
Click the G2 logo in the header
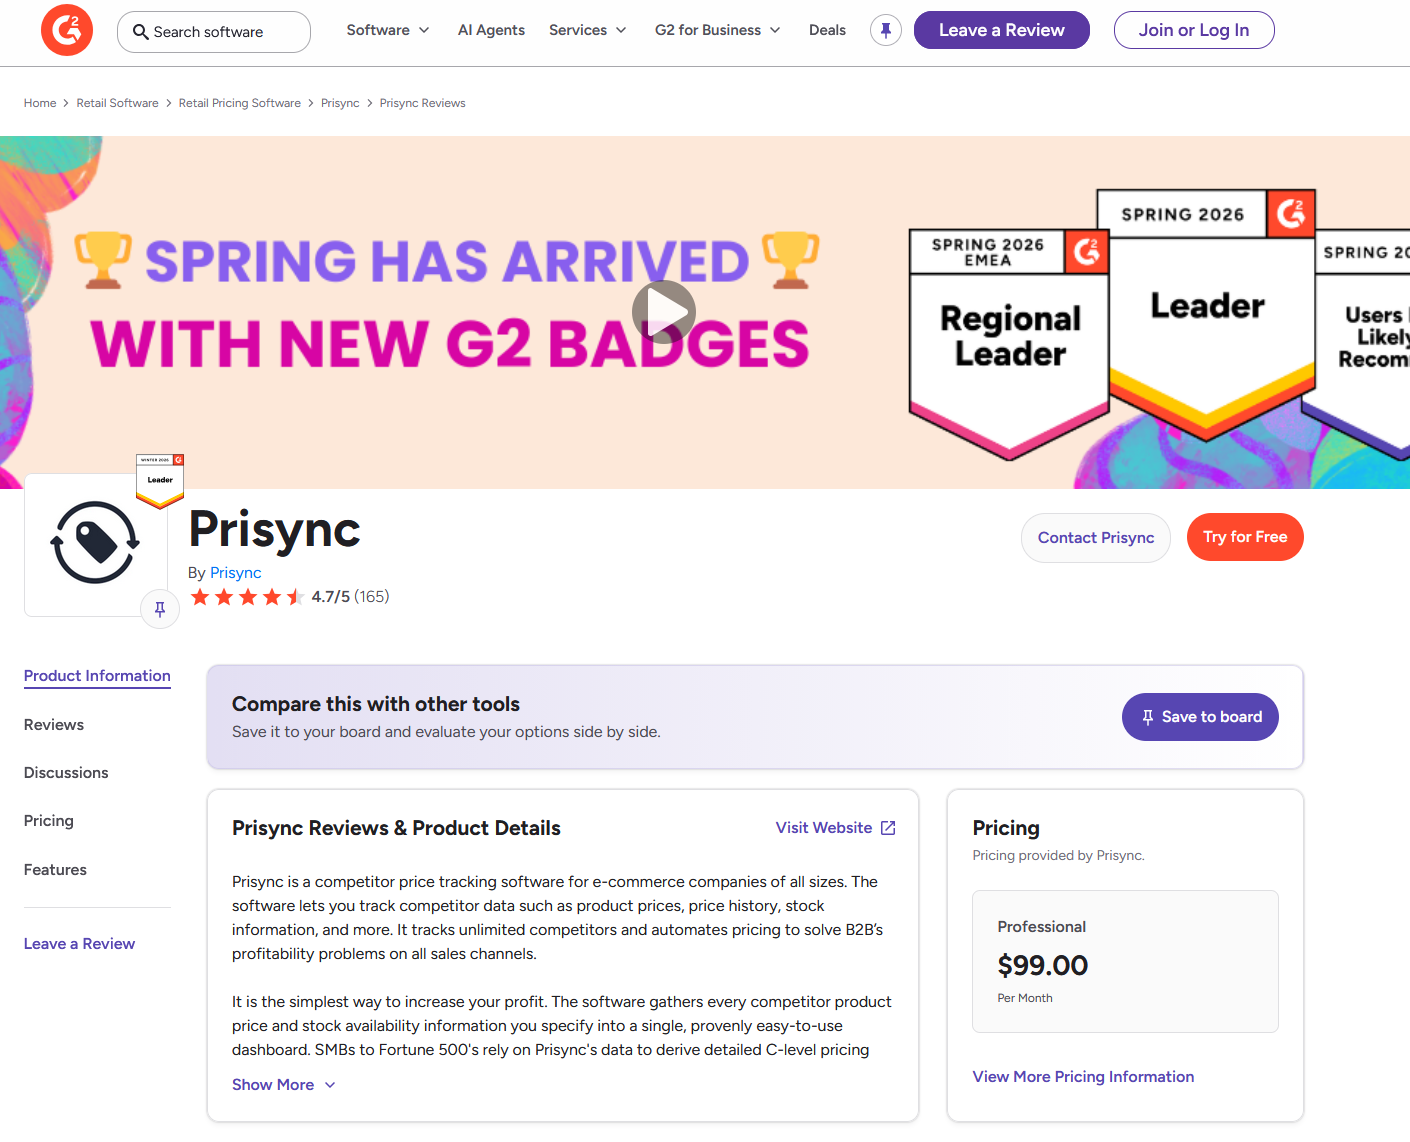(66, 30)
